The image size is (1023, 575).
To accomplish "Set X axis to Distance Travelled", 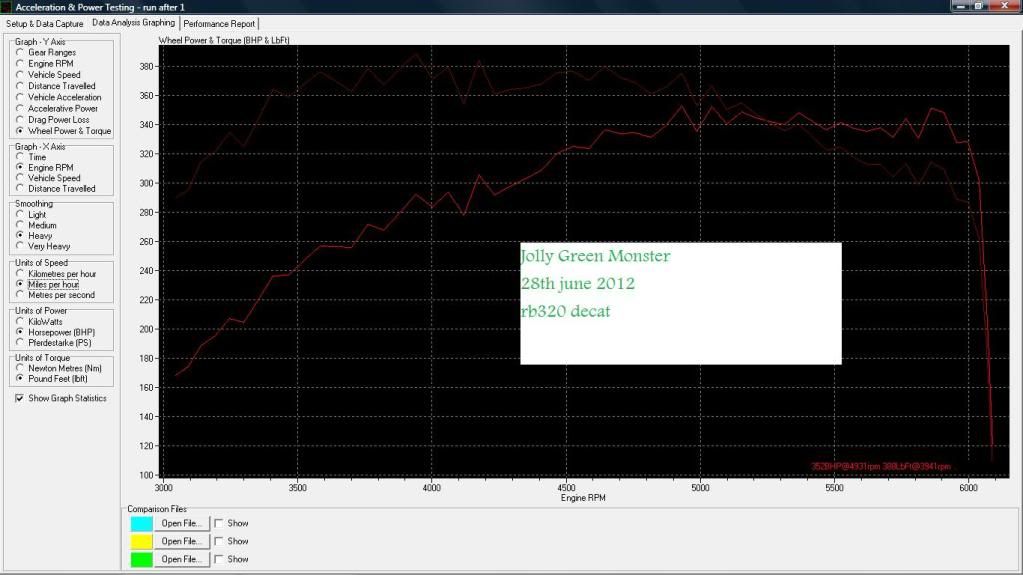I will pyautogui.click(x=20, y=189).
